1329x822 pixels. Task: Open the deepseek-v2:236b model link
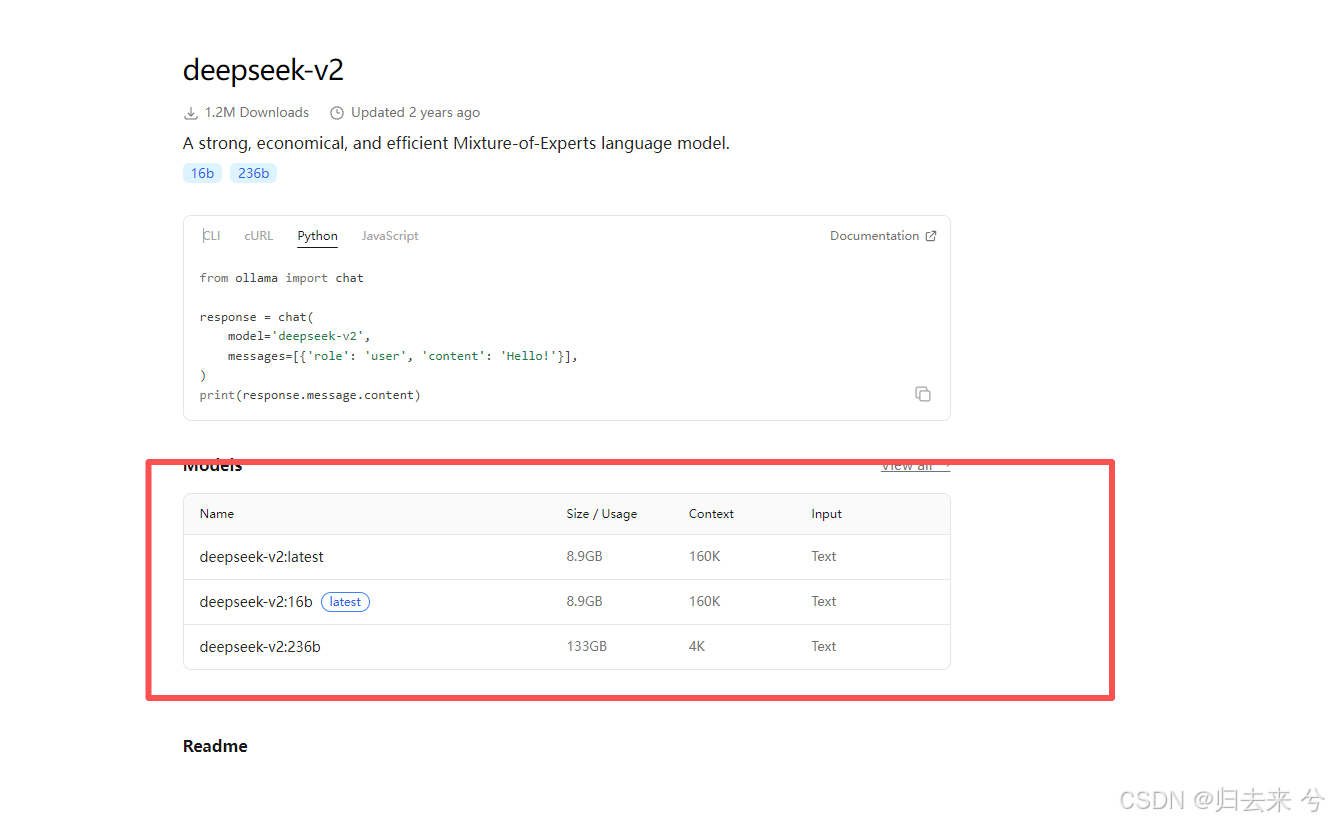[x=260, y=646]
